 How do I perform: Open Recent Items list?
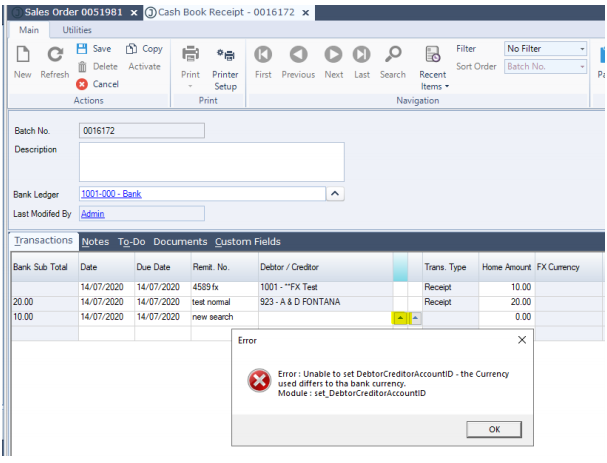click(x=433, y=69)
